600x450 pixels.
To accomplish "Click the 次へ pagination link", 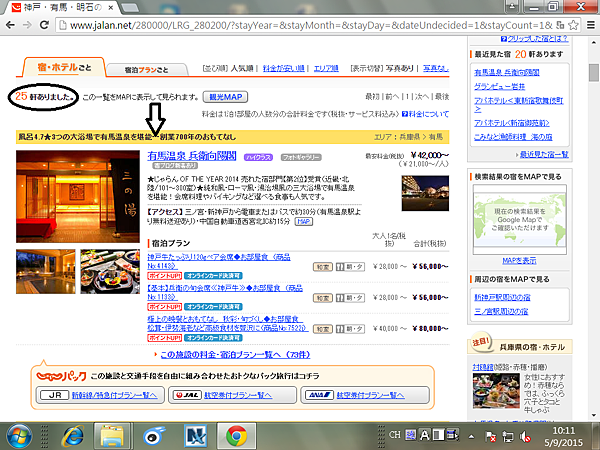I will click(x=421, y=97).
